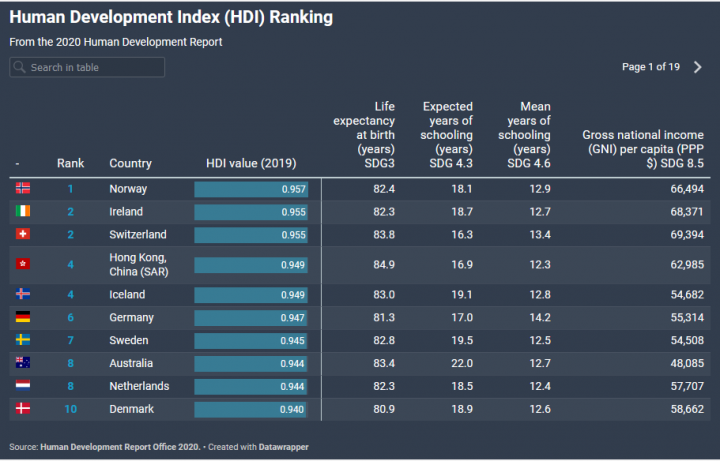Focus the Search in table field
The image size is (720, 461).
coord(95,68)
